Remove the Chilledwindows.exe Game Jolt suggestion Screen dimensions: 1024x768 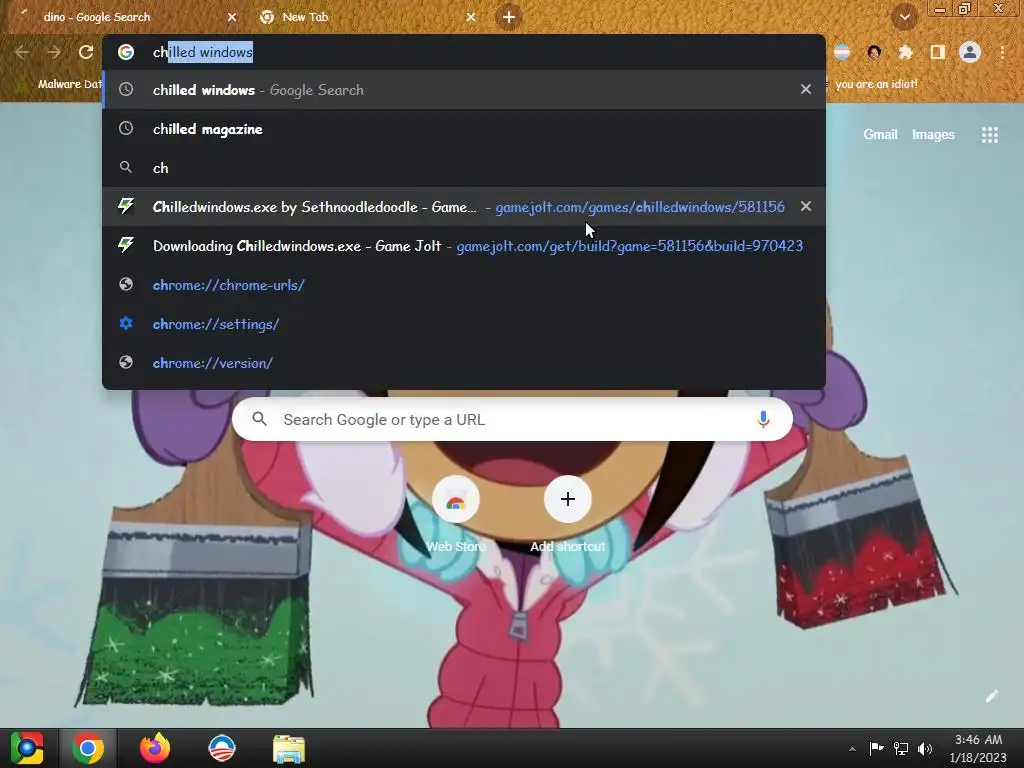pyautogui.click(x=806, y=206)
